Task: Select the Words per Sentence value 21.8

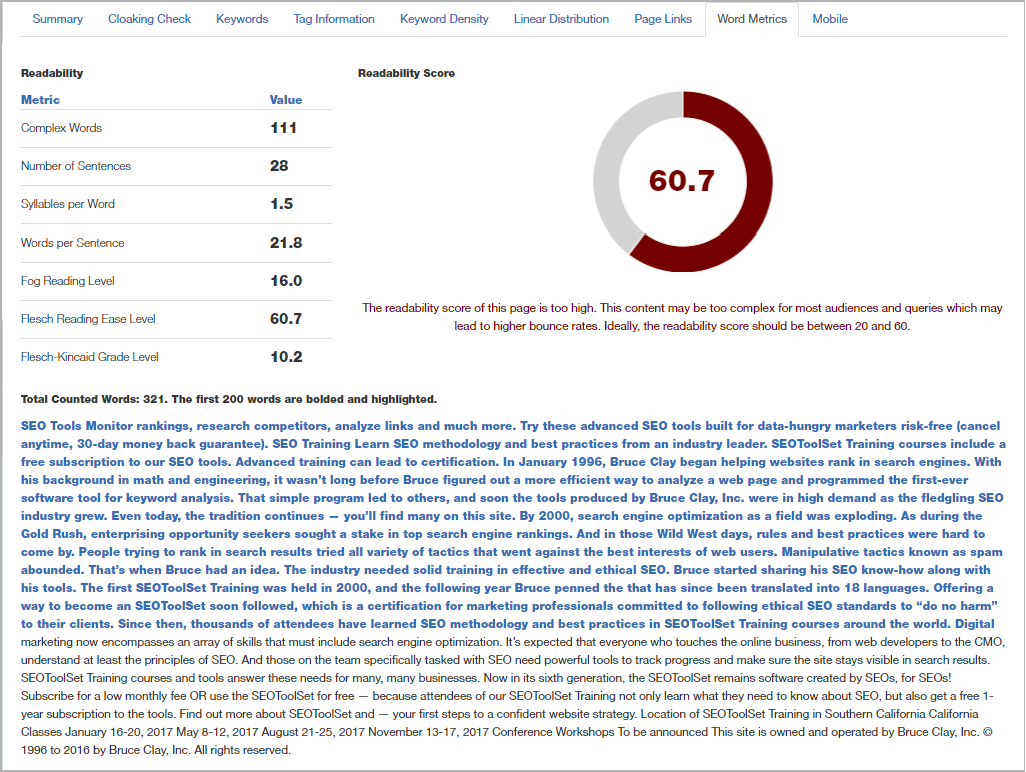Action: 286,243
